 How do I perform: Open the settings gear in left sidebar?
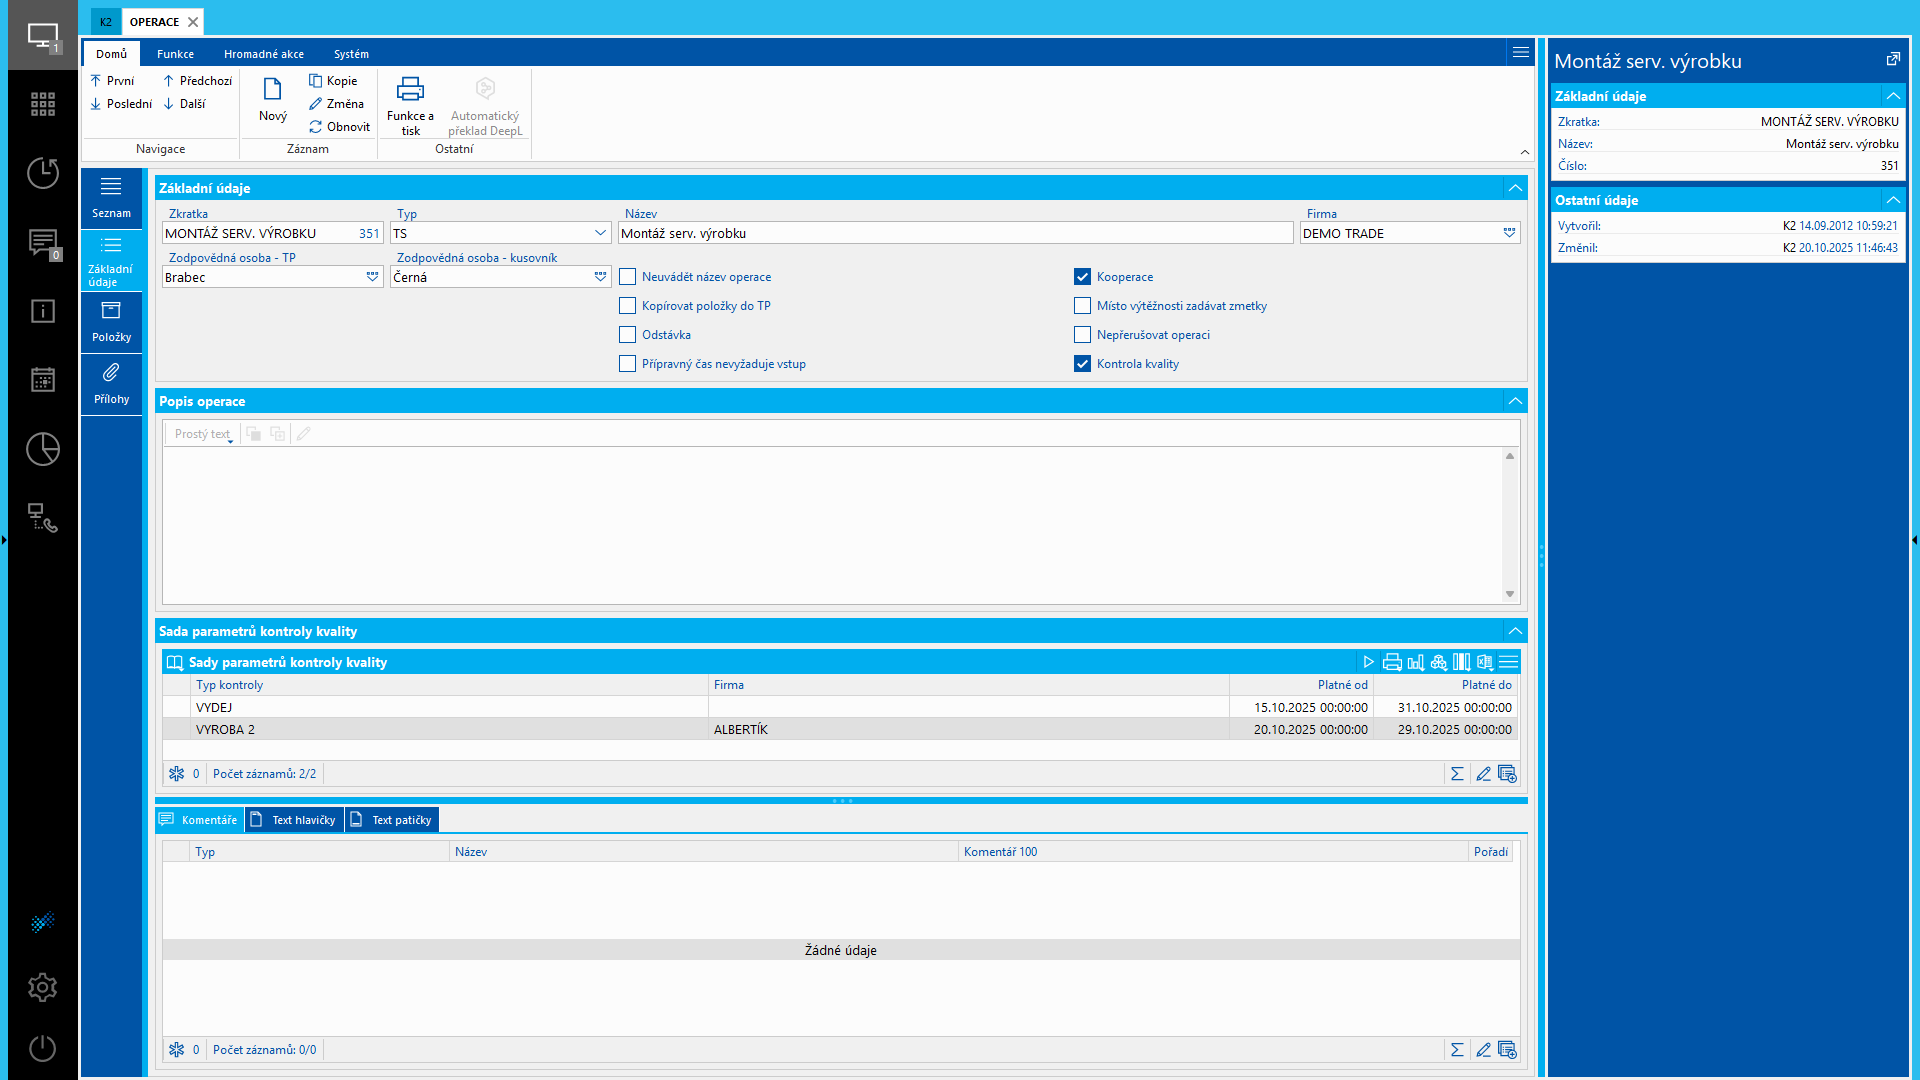pyautogui.click(x=42, y=988)
